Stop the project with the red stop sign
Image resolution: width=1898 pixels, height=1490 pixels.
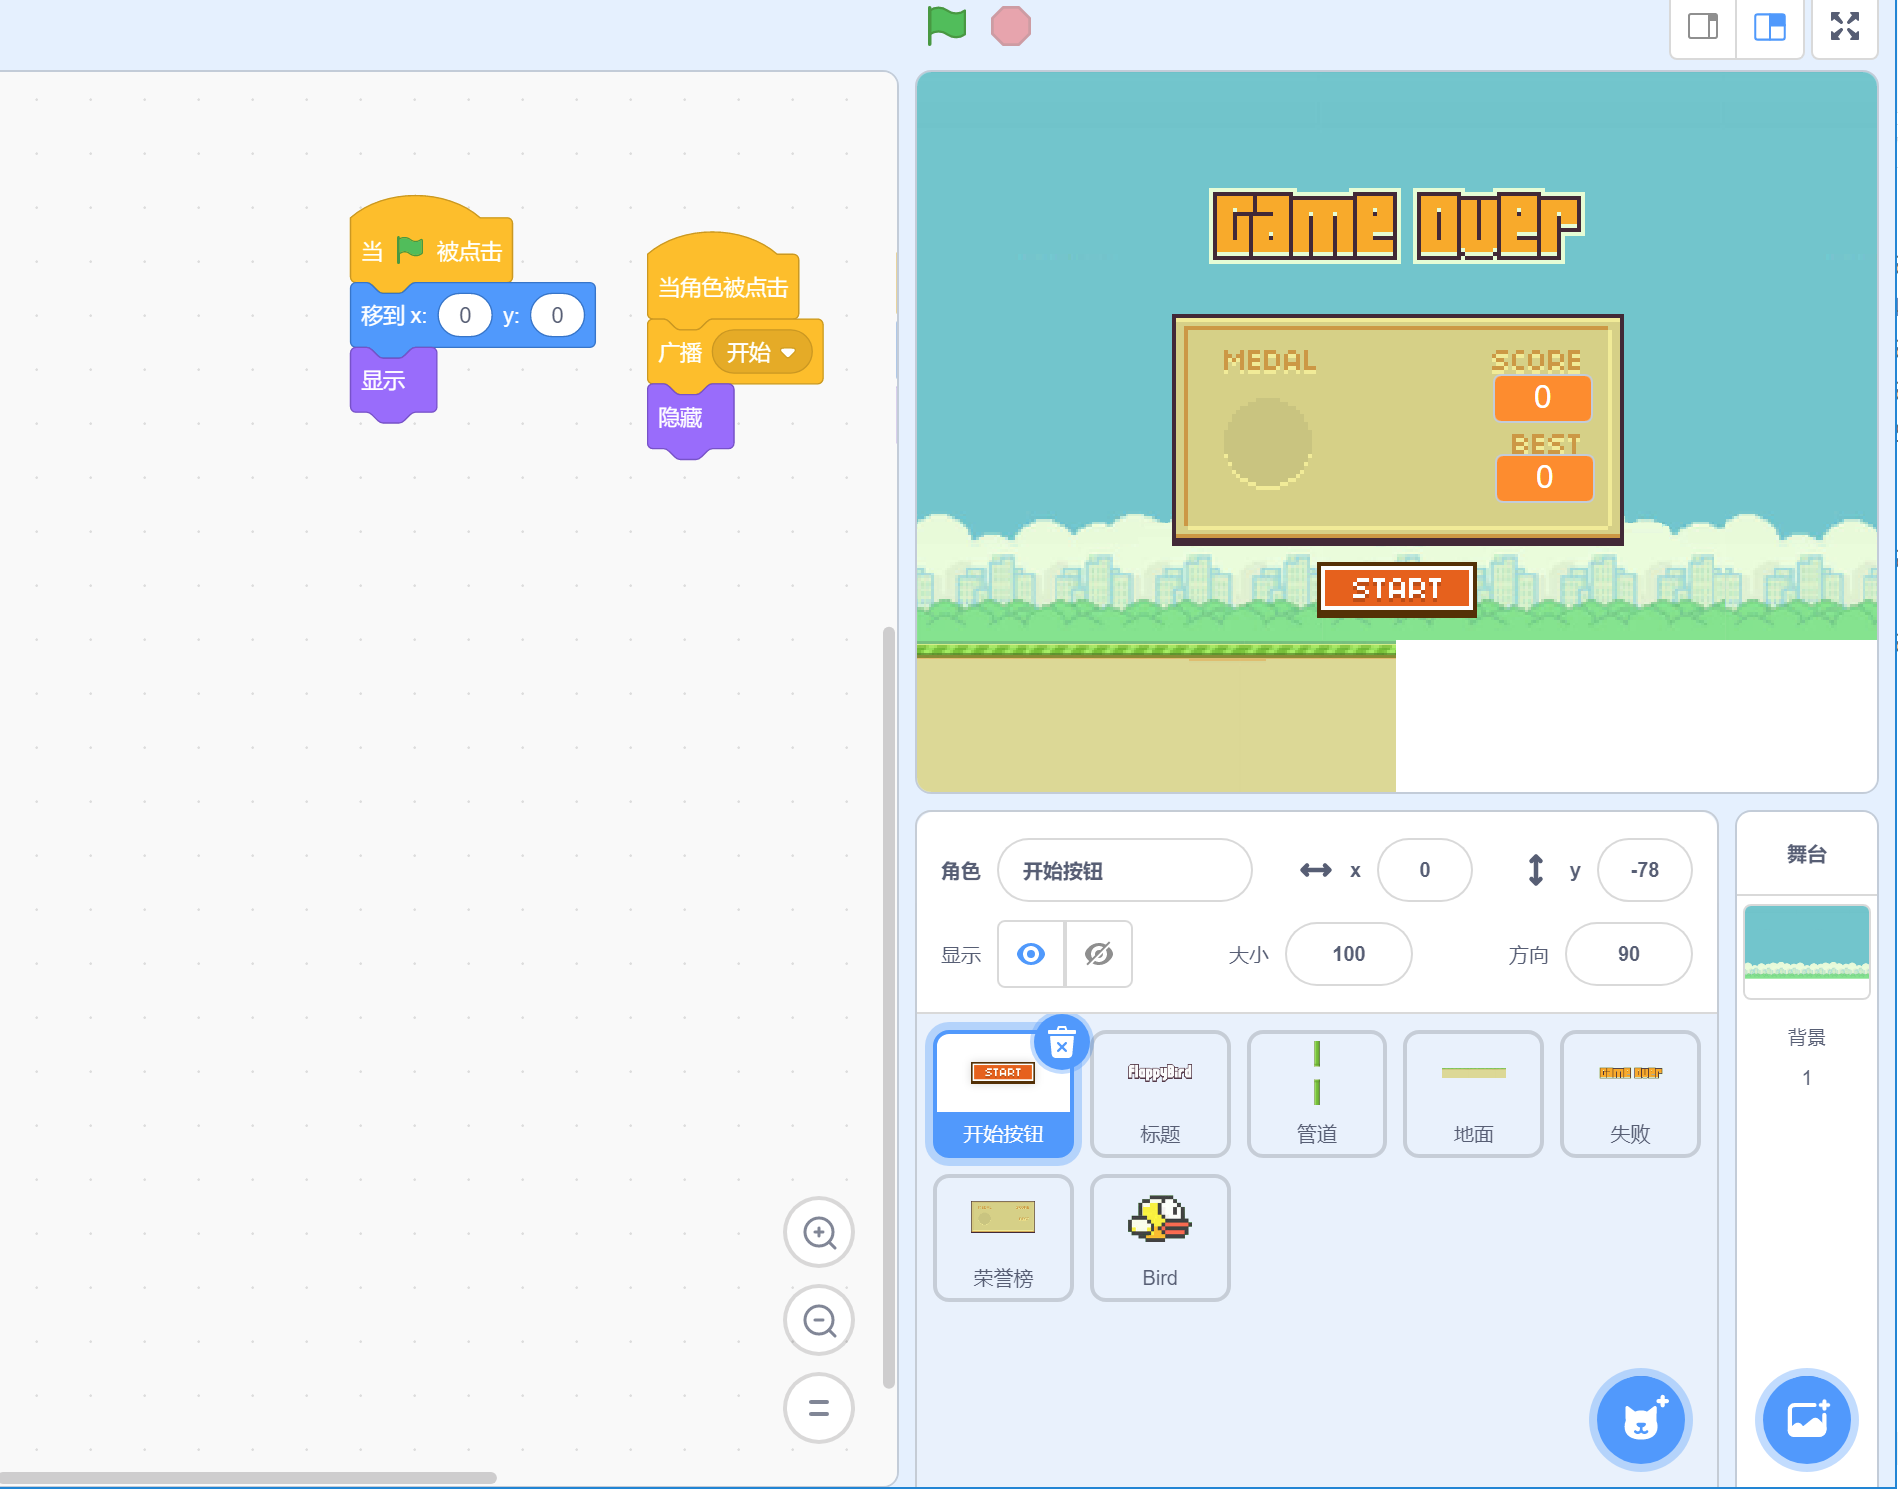coord(1010,26)
